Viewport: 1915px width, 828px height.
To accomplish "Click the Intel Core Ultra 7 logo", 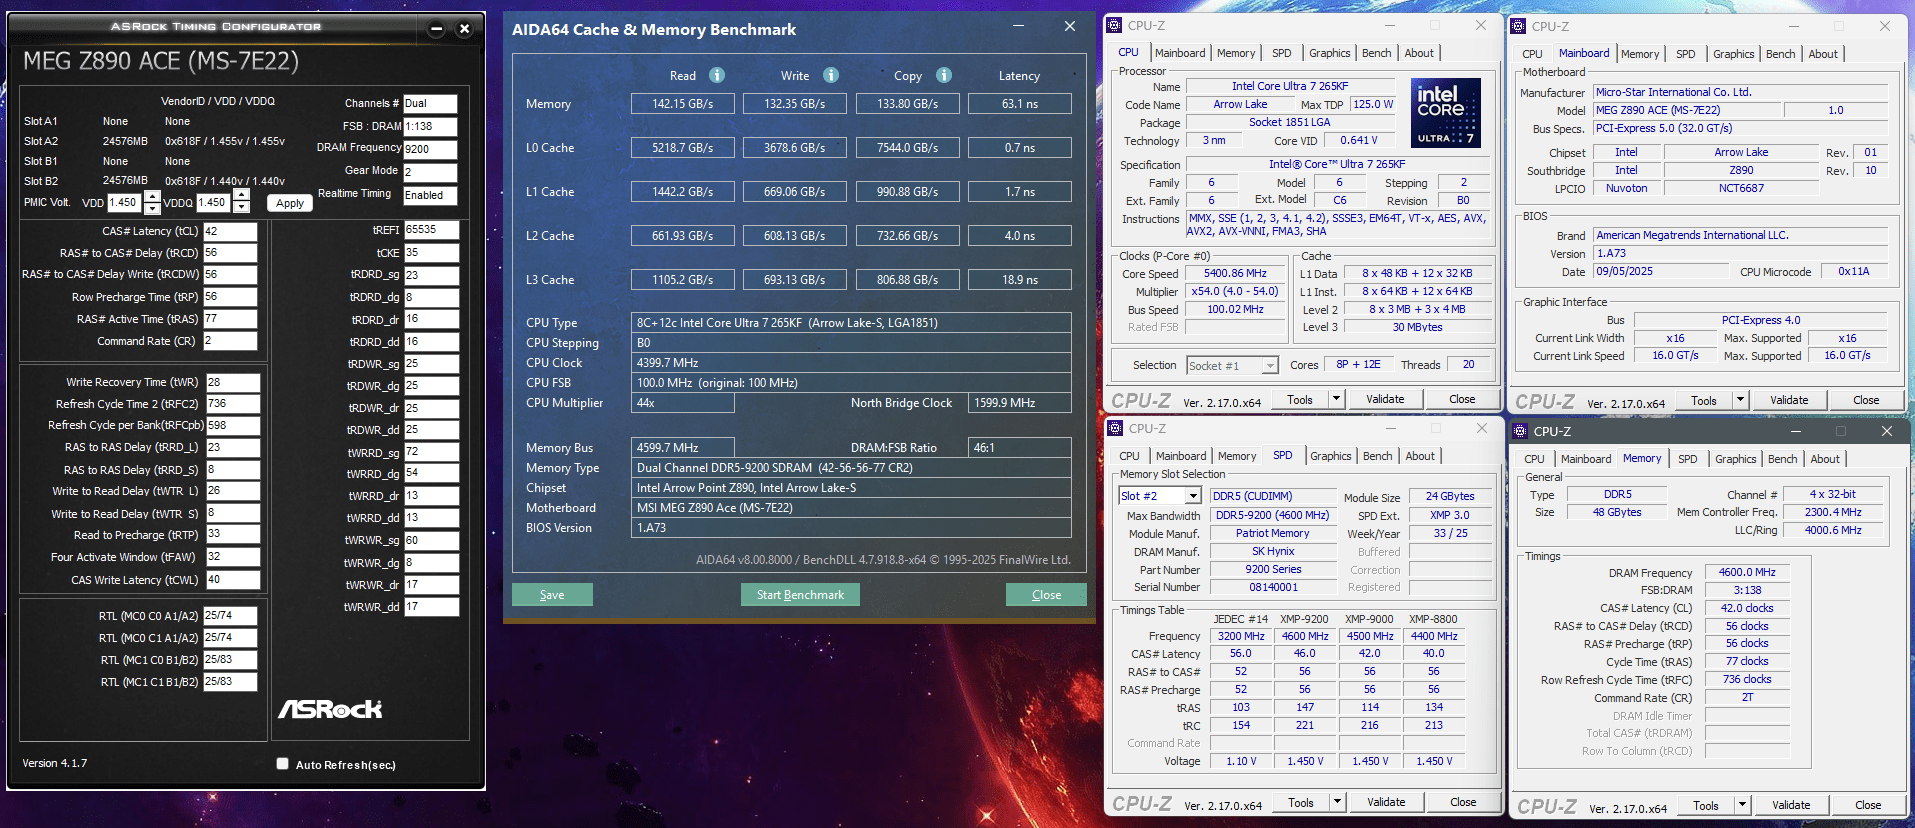I will 1446,114.
